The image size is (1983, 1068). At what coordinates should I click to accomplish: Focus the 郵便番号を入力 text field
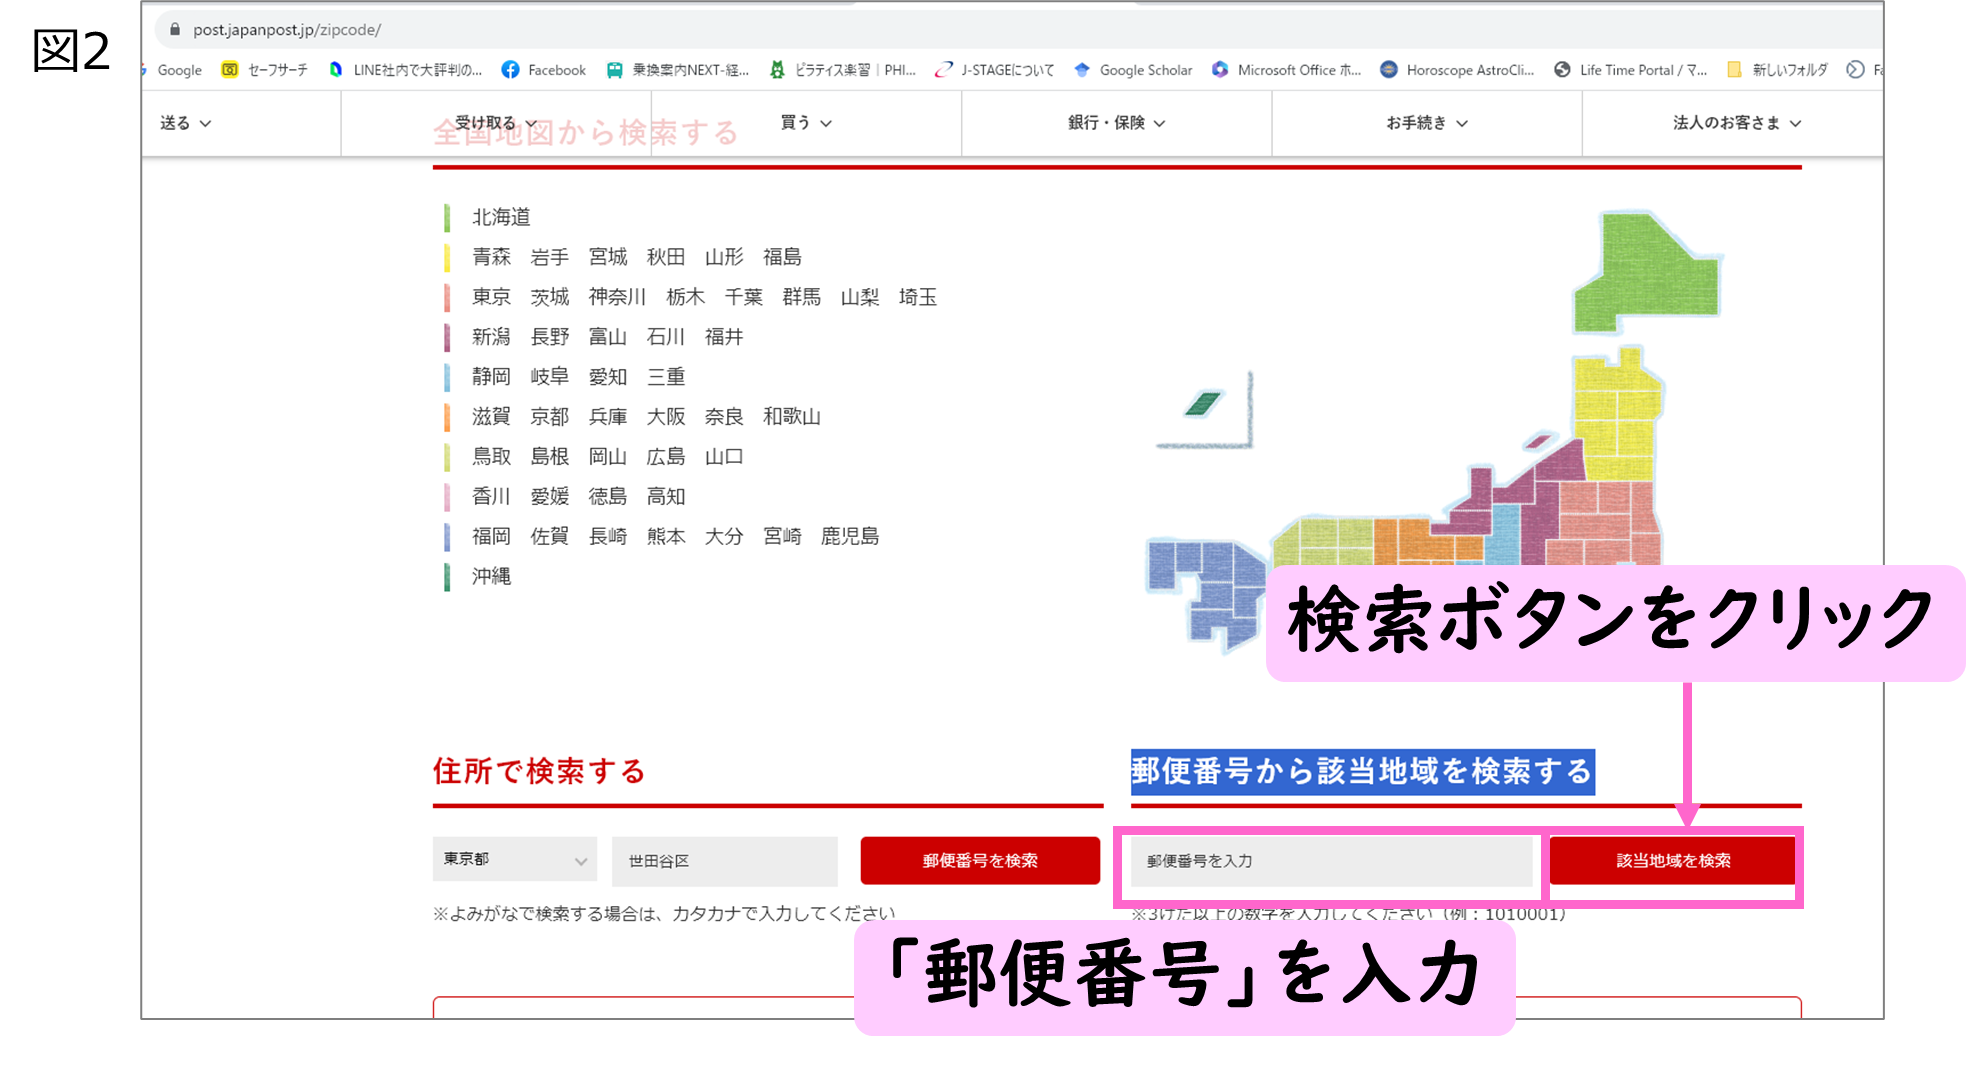coord(1330,861)
